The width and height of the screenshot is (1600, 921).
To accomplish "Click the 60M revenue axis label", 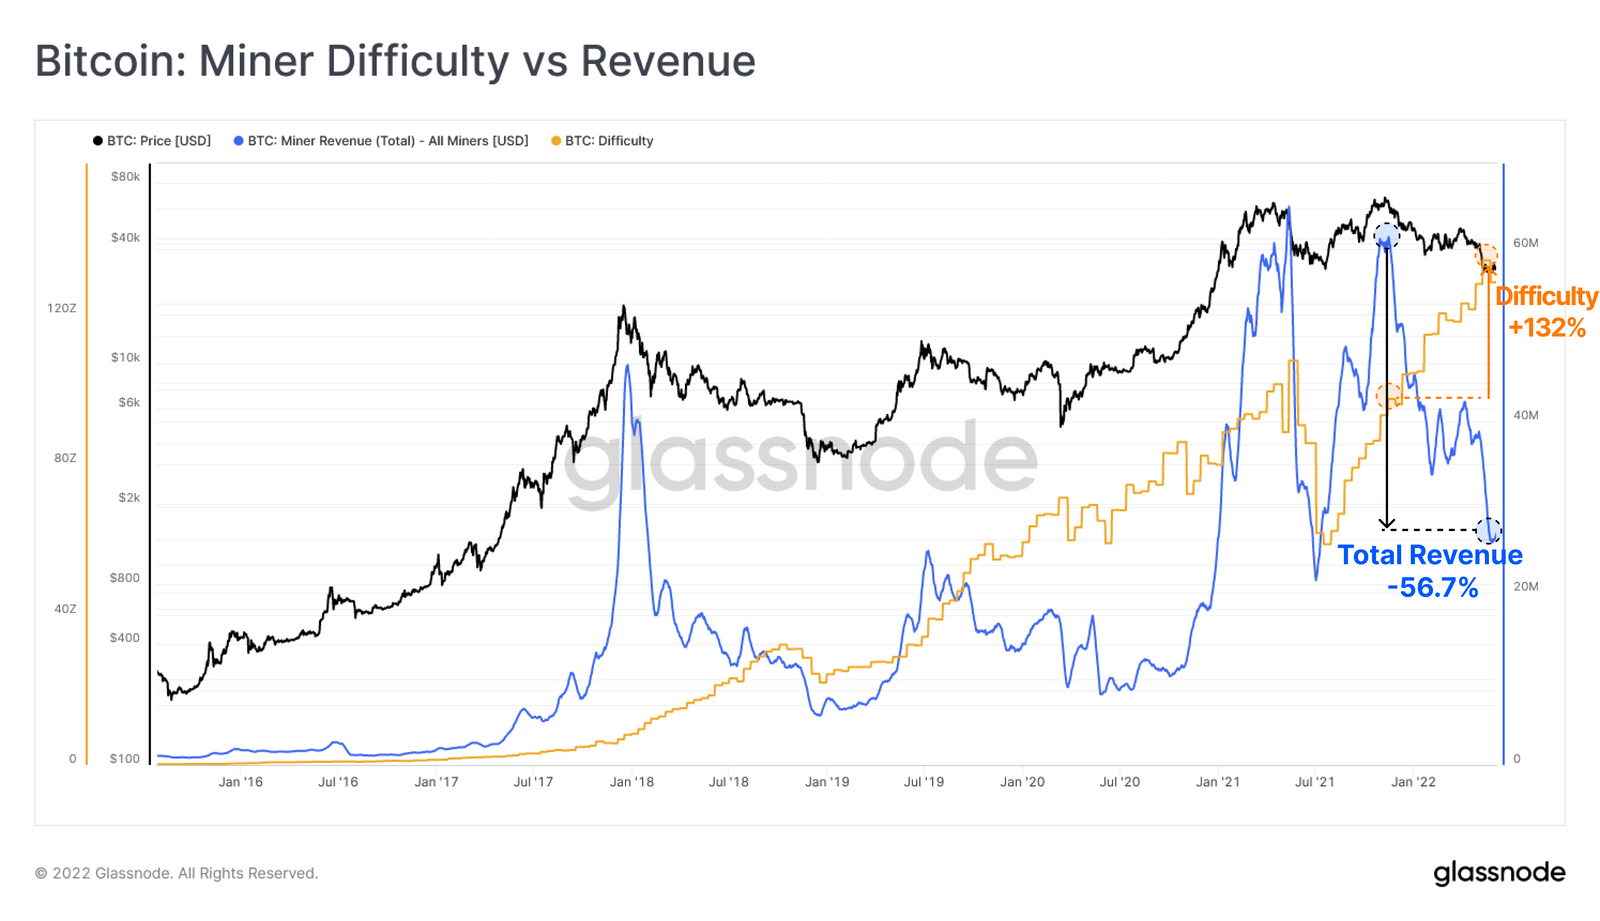I will click(x=1526, y=243).
